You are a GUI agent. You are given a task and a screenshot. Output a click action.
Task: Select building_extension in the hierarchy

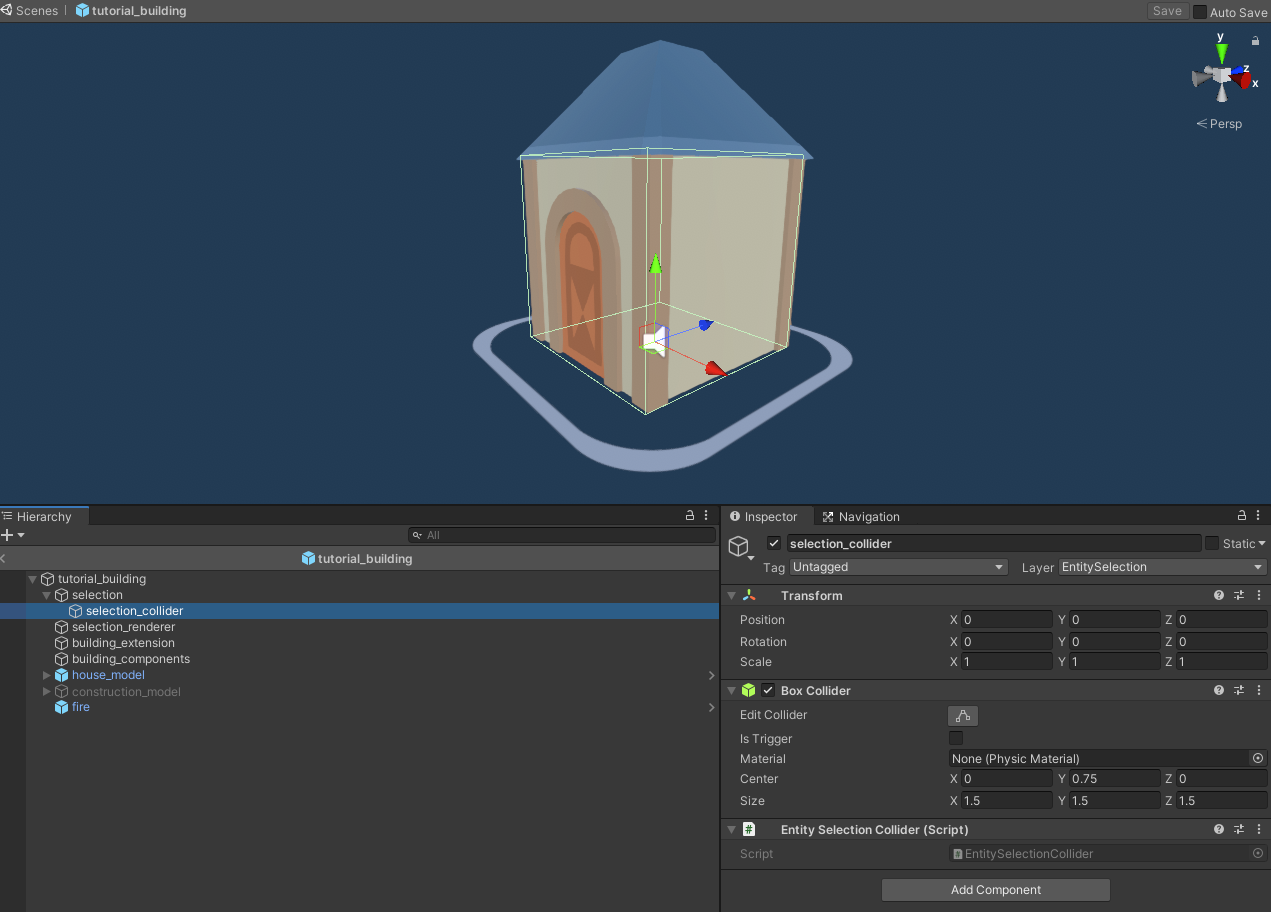[123, 643]
